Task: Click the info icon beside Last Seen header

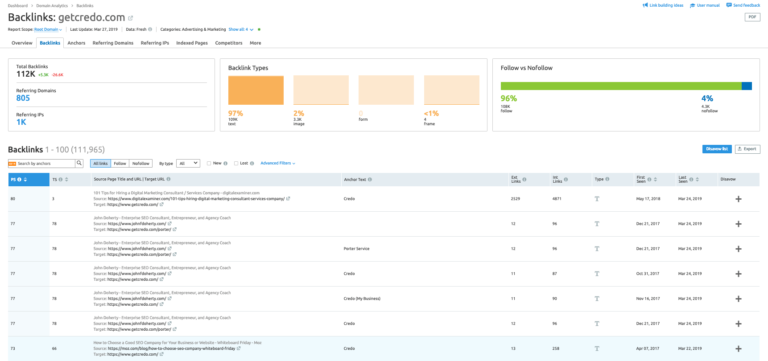Action: click(x=691, y=180)
